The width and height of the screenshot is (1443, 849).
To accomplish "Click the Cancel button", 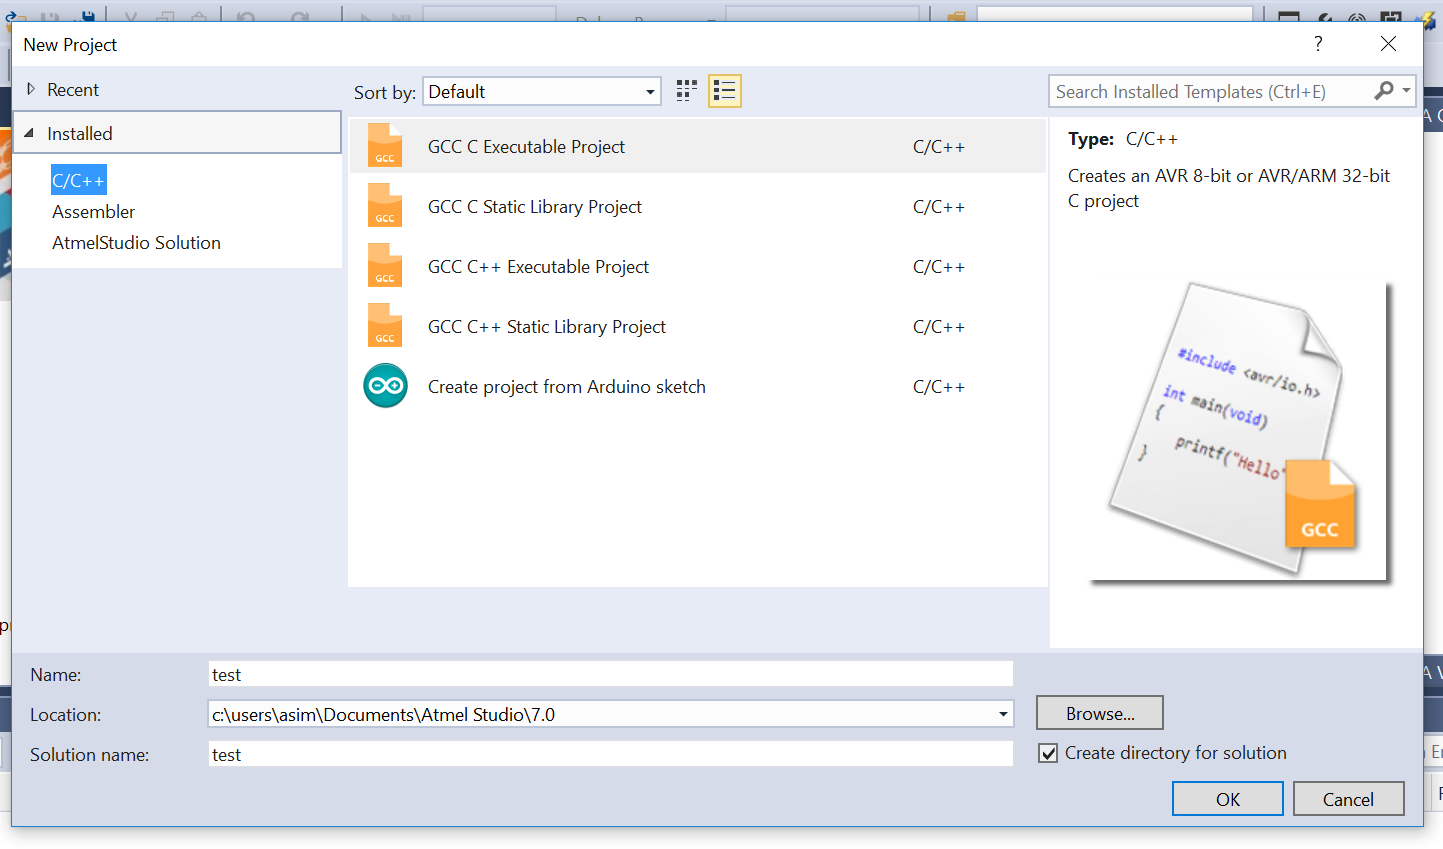I will point(1348,799).
